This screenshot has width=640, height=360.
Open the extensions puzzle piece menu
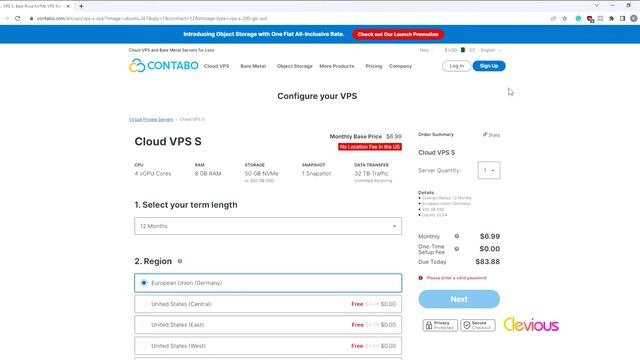[x=611, y=18]
